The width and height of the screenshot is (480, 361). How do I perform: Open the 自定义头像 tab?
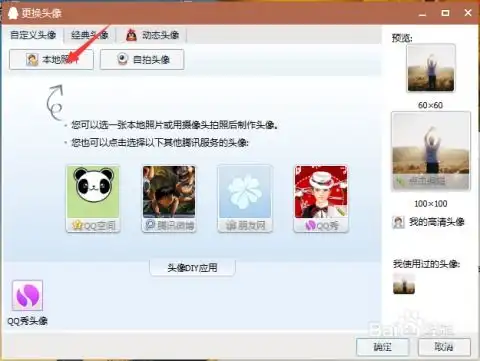[x=33, y=35]
